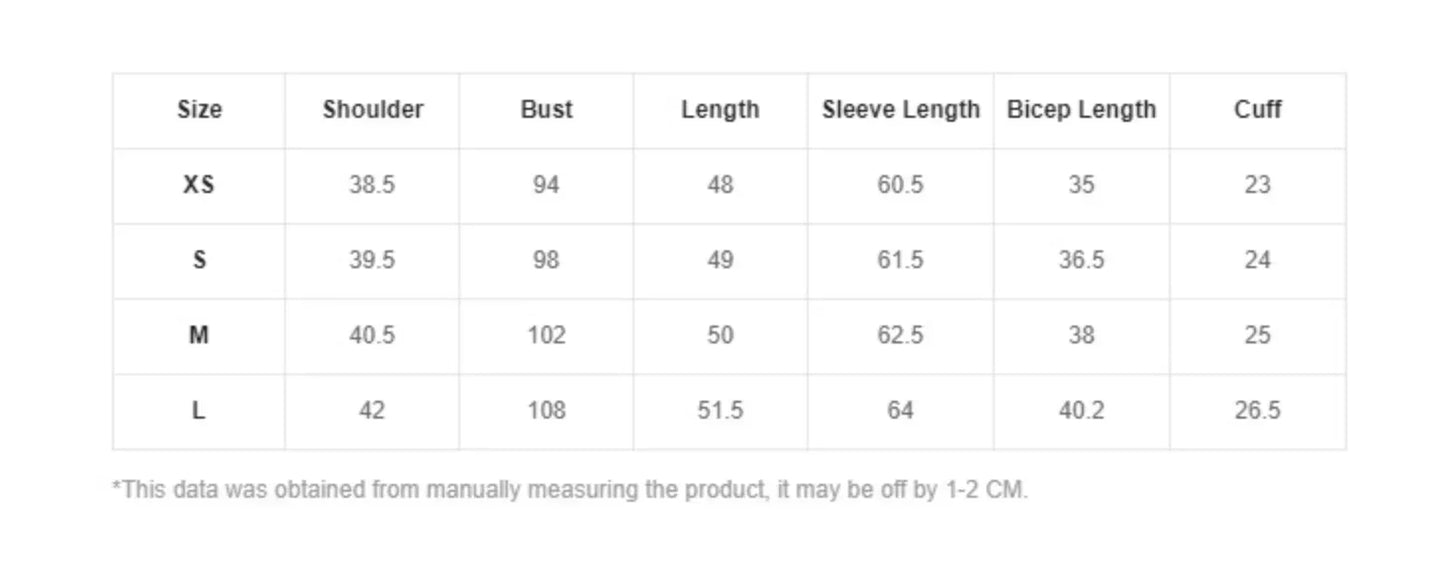Click the cuff value 26.5

pos(1257,410)
